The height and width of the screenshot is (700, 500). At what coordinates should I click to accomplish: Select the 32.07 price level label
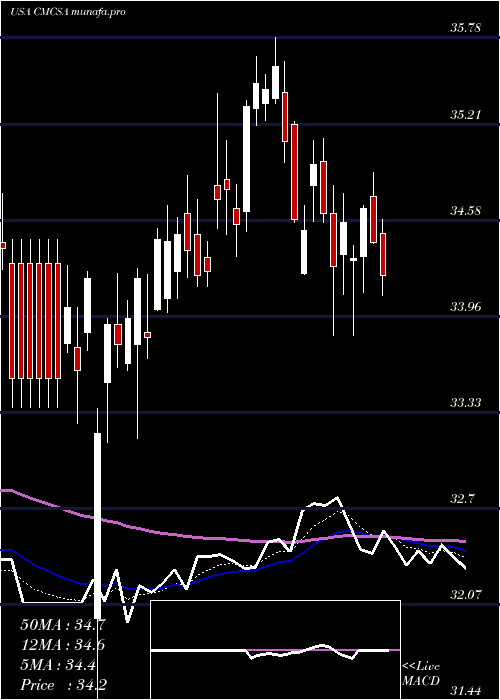click(x=465, y=595)
